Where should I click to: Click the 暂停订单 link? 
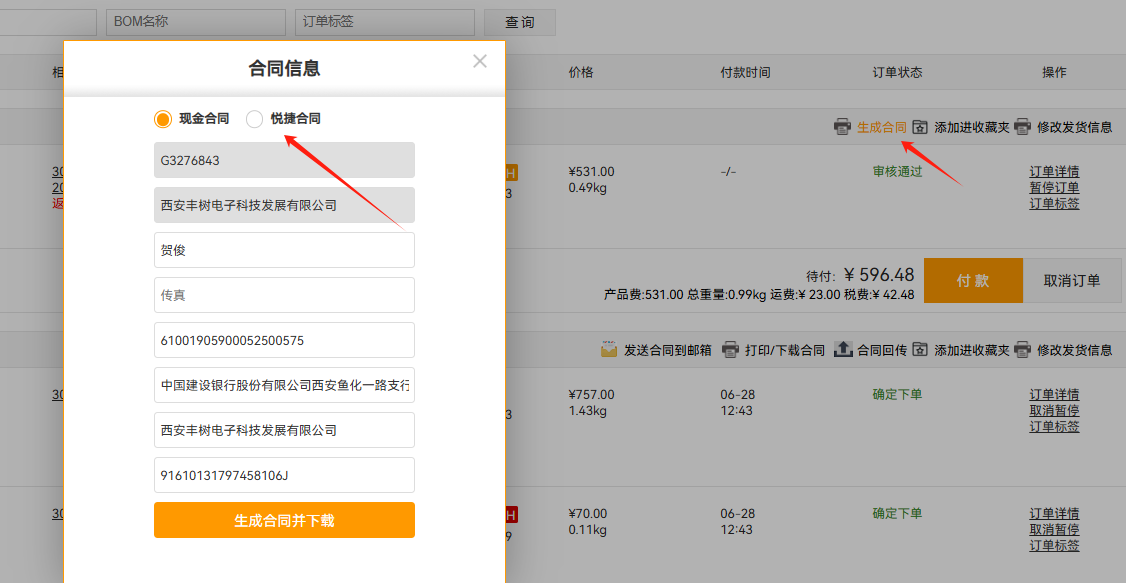[x=1054, y=188]
